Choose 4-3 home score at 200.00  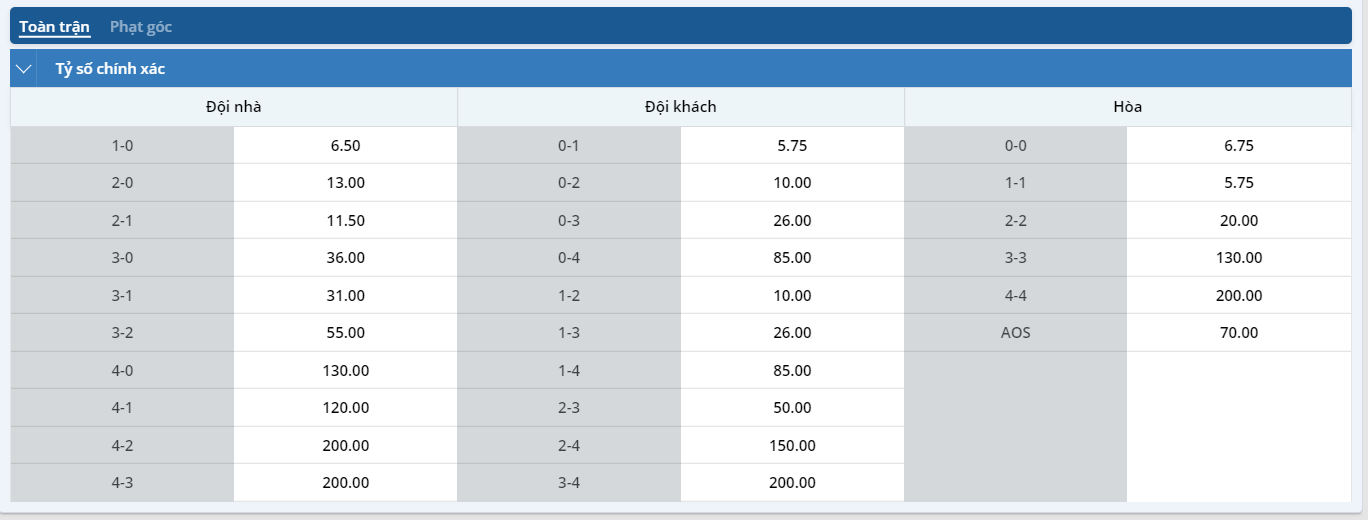pos(345,483)
